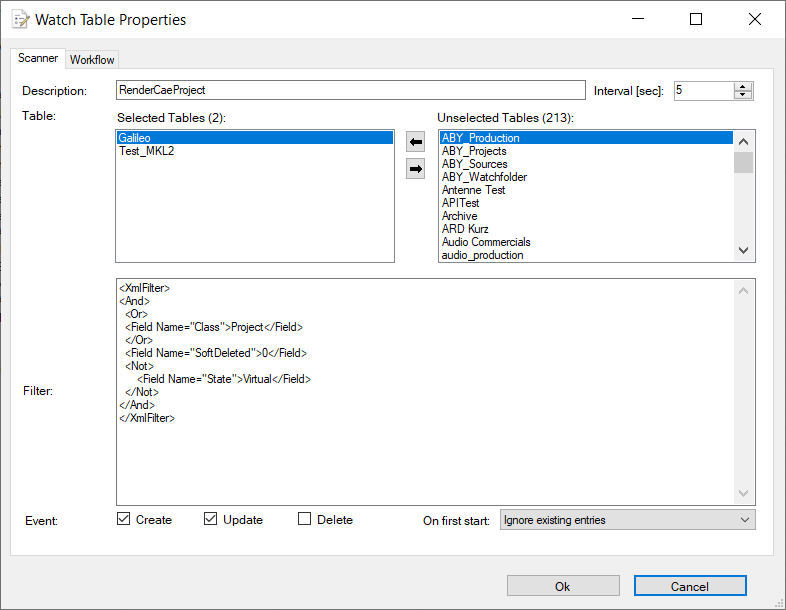Increase the interval with spinner up arrow

[743, 86]
